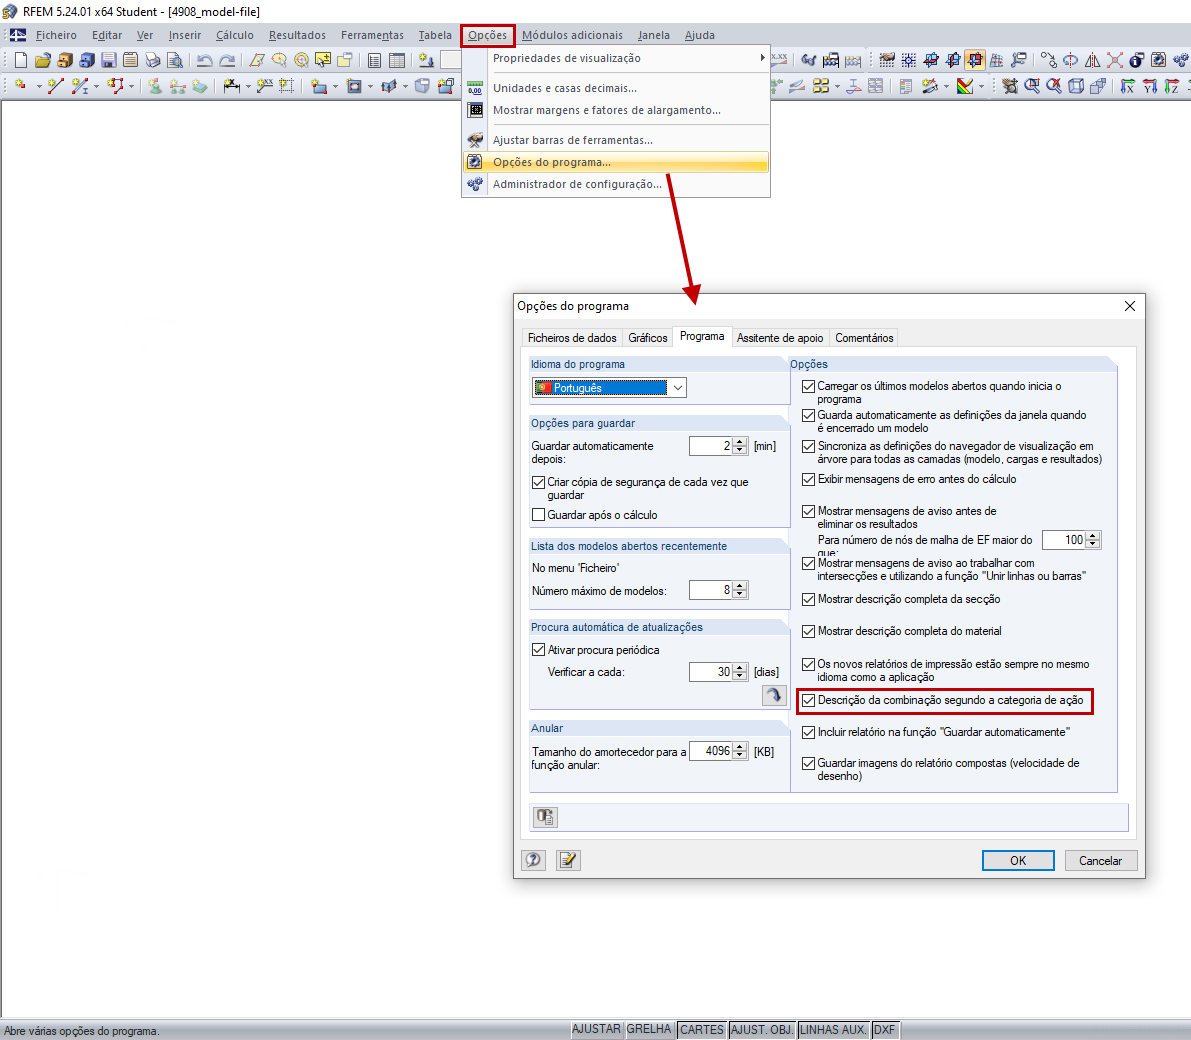Click the check for updates arrow button

pyautogui.click(x=774, y=695)
